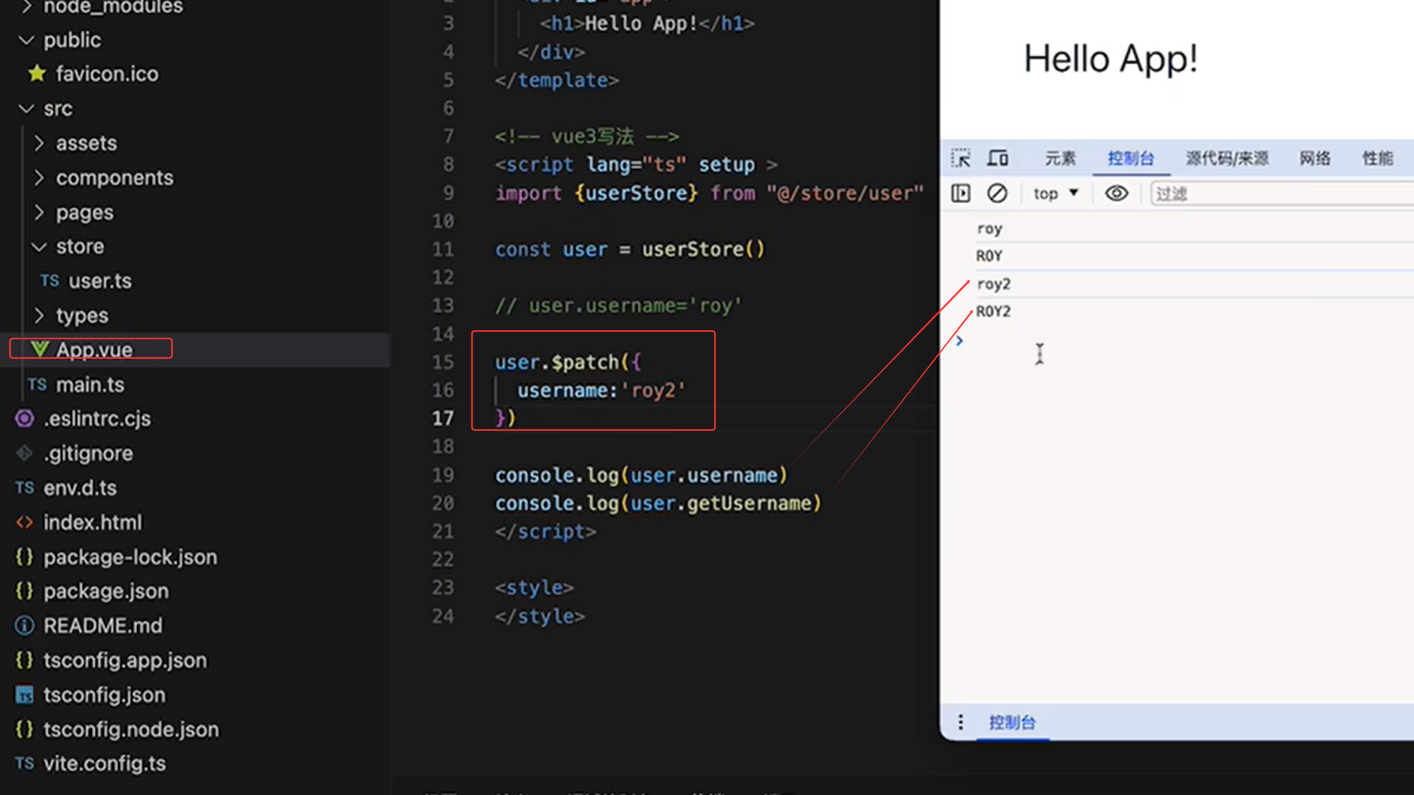1414x795 pixels.
Task: Click the 过滤 filter input field
Action: (x=1281, y=193)
